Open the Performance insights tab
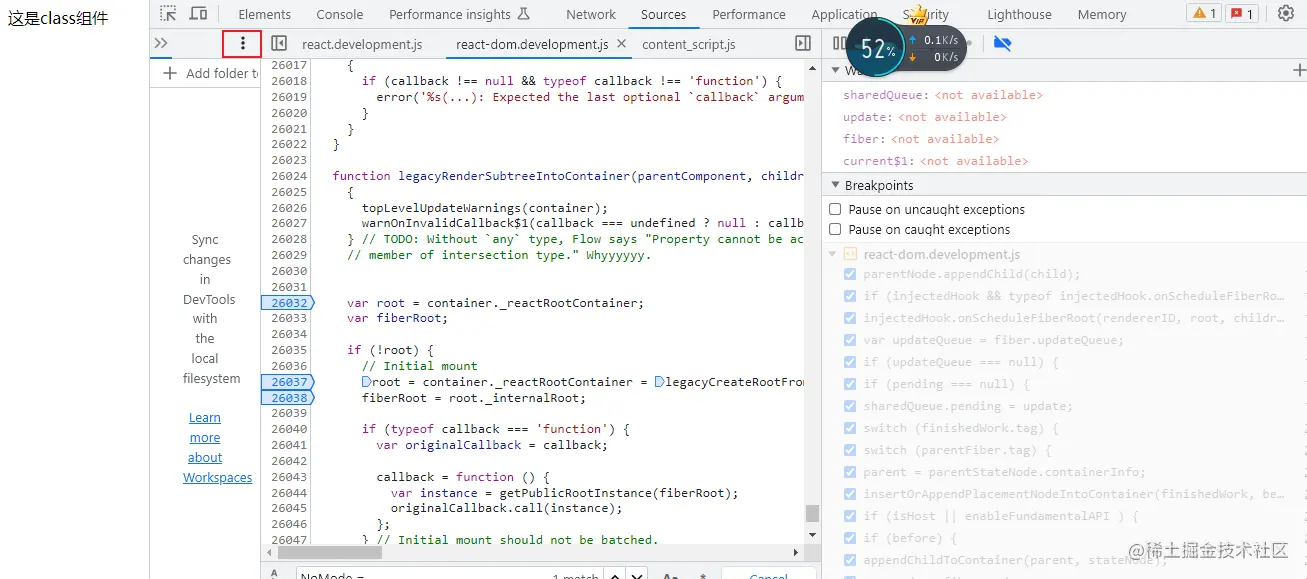 point(459,14)
